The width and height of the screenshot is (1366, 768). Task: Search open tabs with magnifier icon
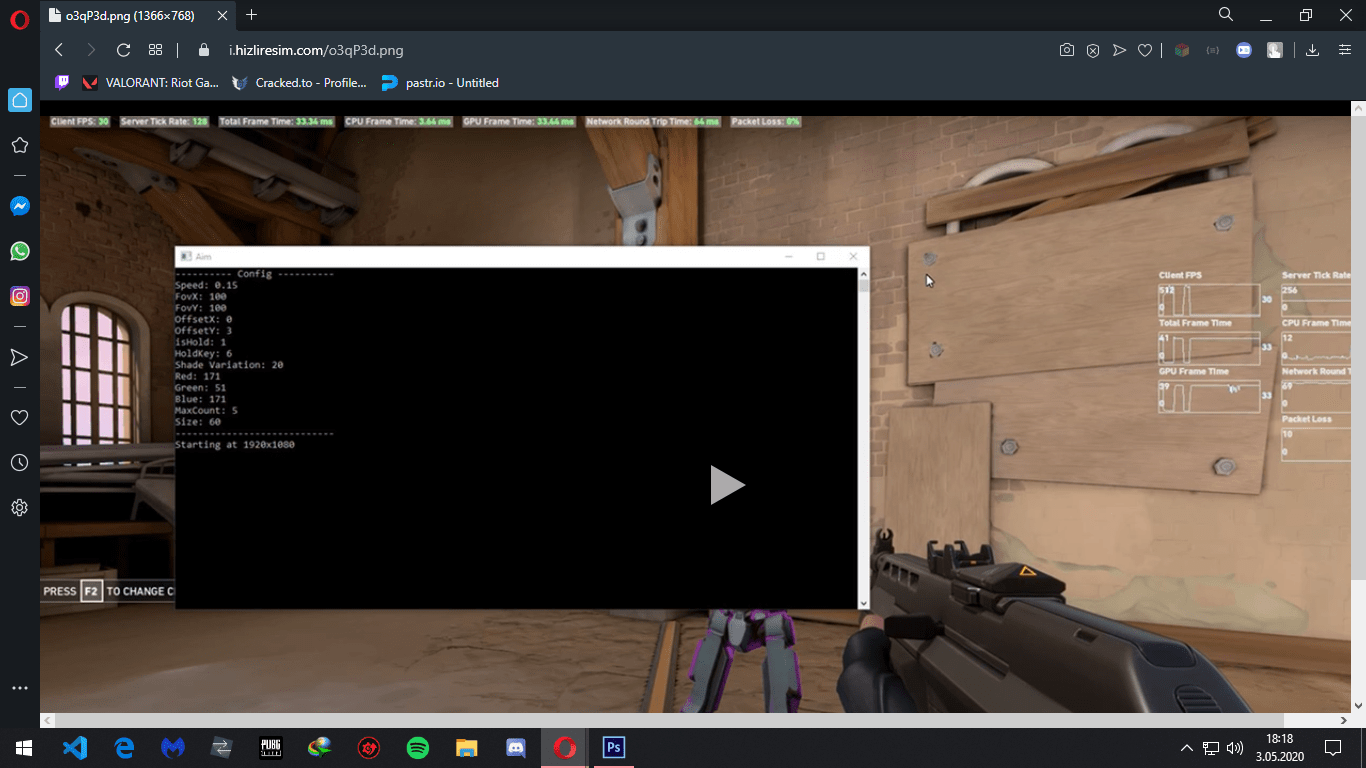tap(1226, 14)
